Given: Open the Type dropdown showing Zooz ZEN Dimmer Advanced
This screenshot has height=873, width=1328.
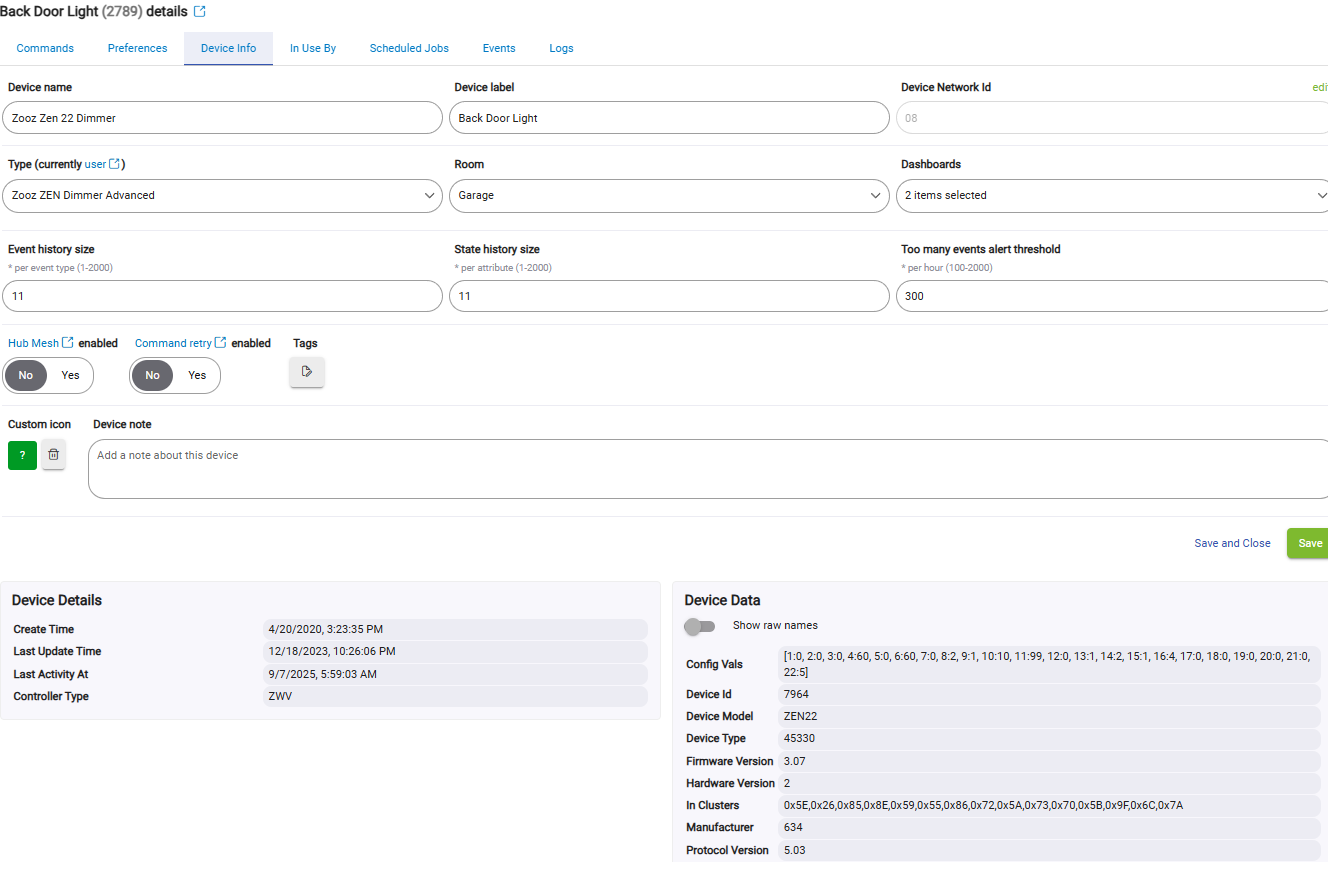Looking at the screenshot, I should pos(222,196).
